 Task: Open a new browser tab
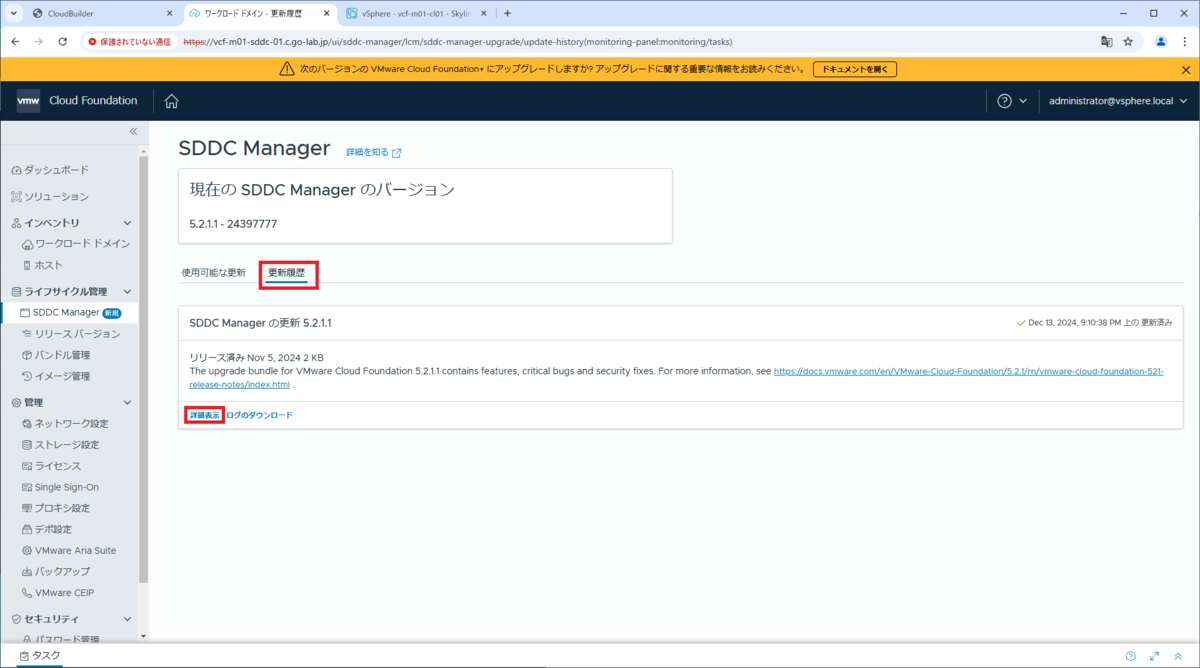coord(507,14)
